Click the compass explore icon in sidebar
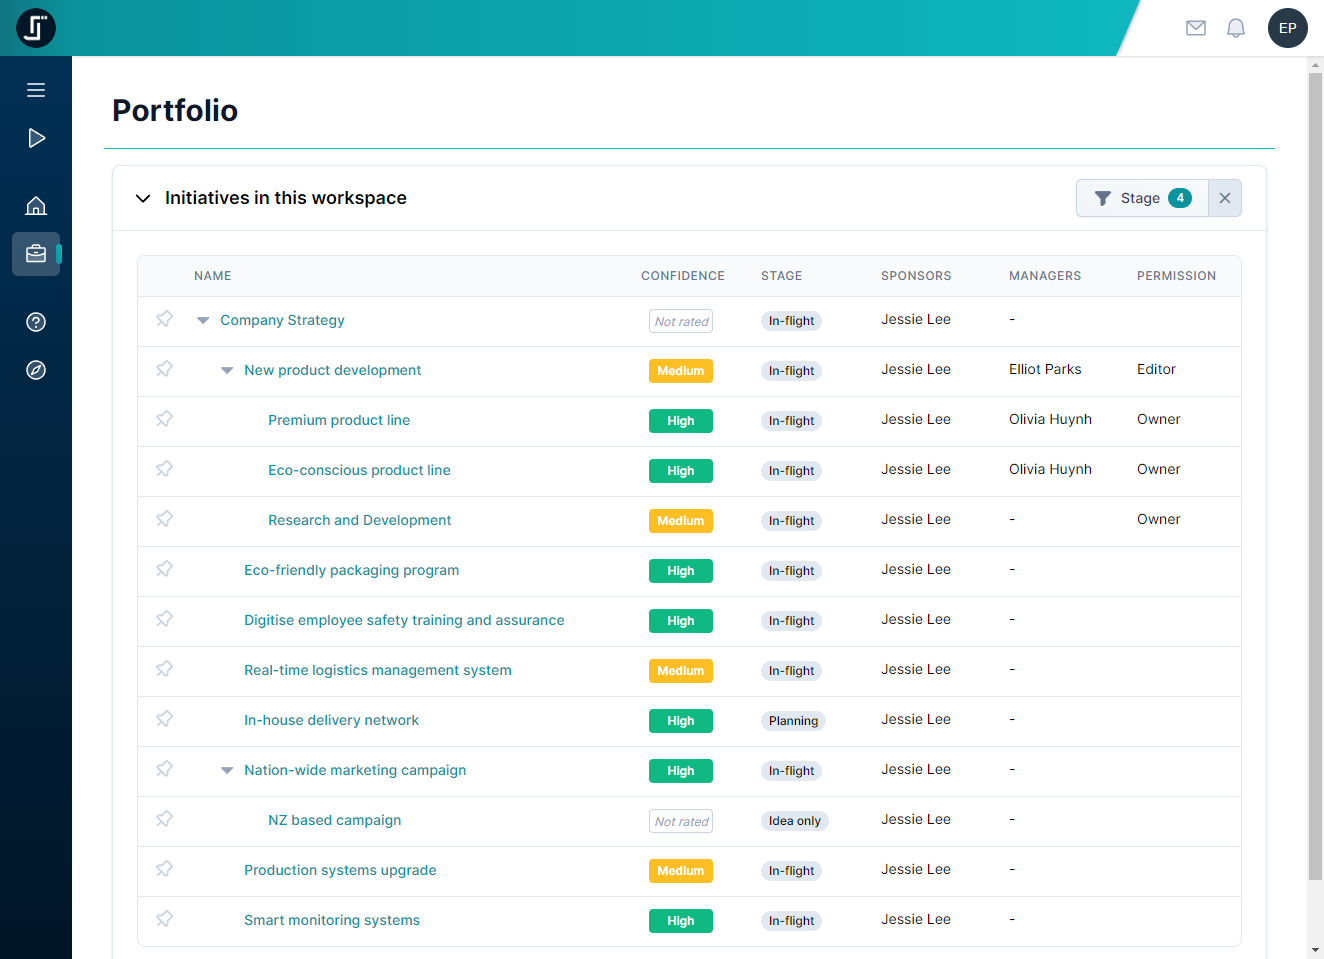The width and height of the screenshot is (1324, 959). pyautogui.click(x=36, y=370)
